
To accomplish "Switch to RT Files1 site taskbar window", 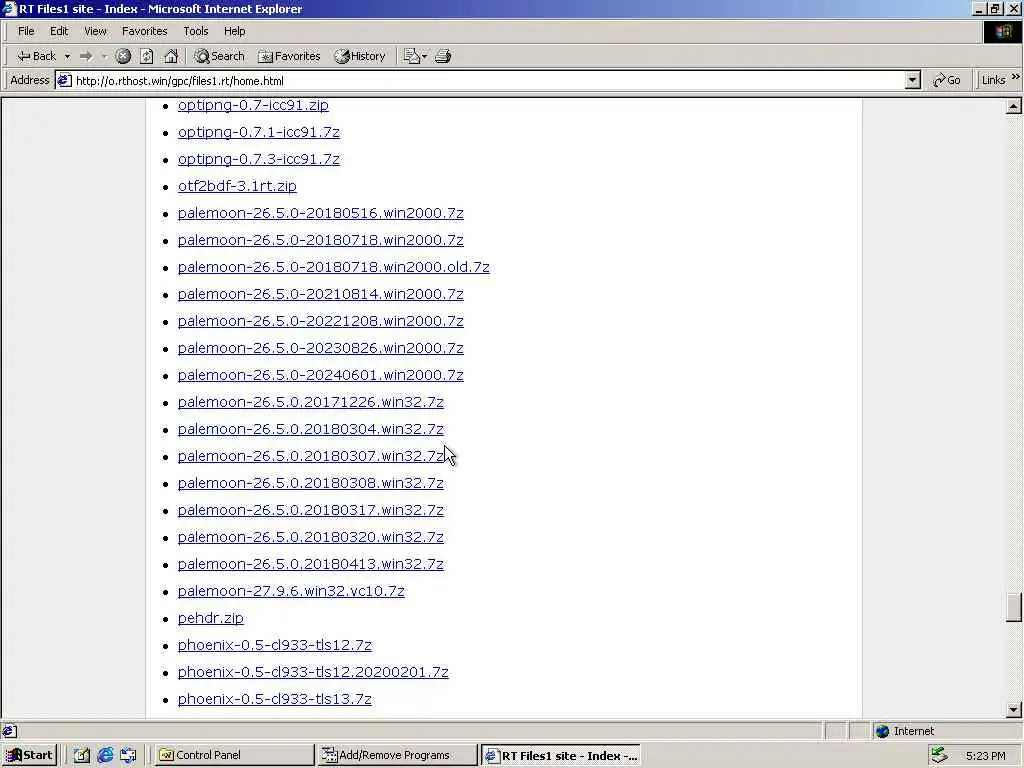I will [x=560, y=755].
